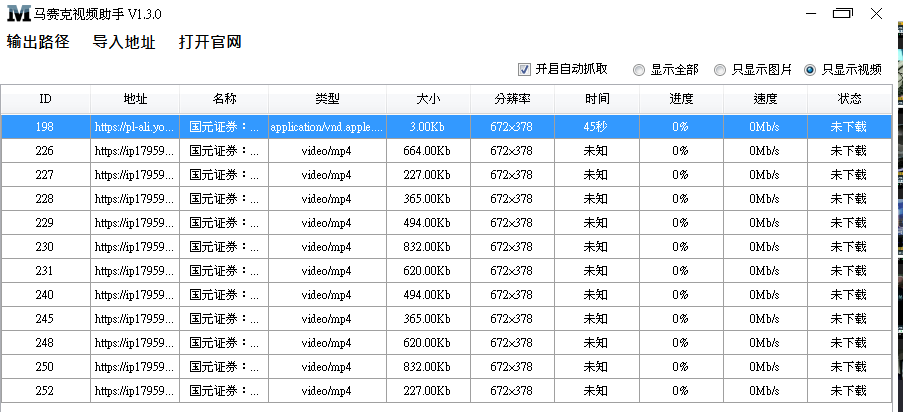Screen dimensions: 903x412
Task: Open the 打开官网 menu
Action: coord(210,42)
